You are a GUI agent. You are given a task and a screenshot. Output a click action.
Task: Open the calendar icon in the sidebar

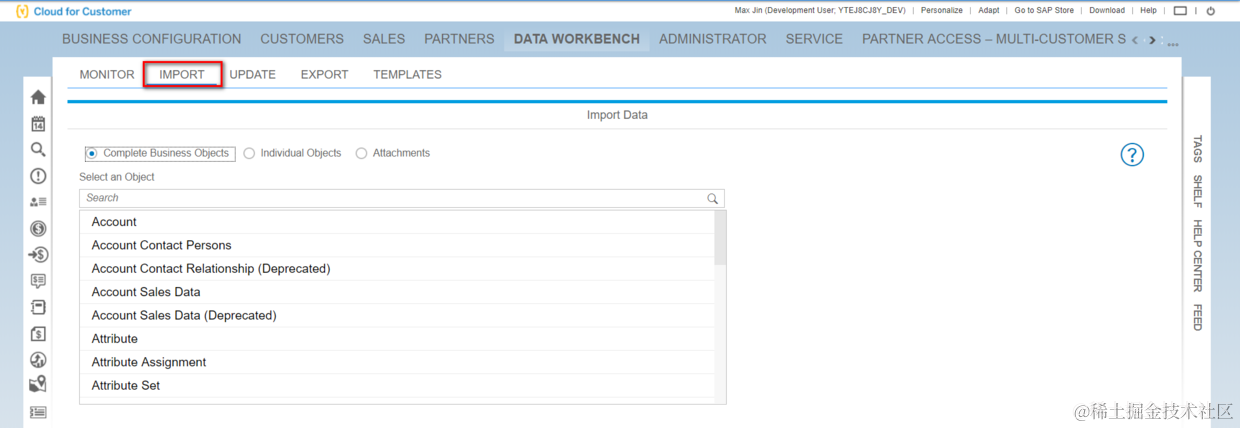pos(38,124)
